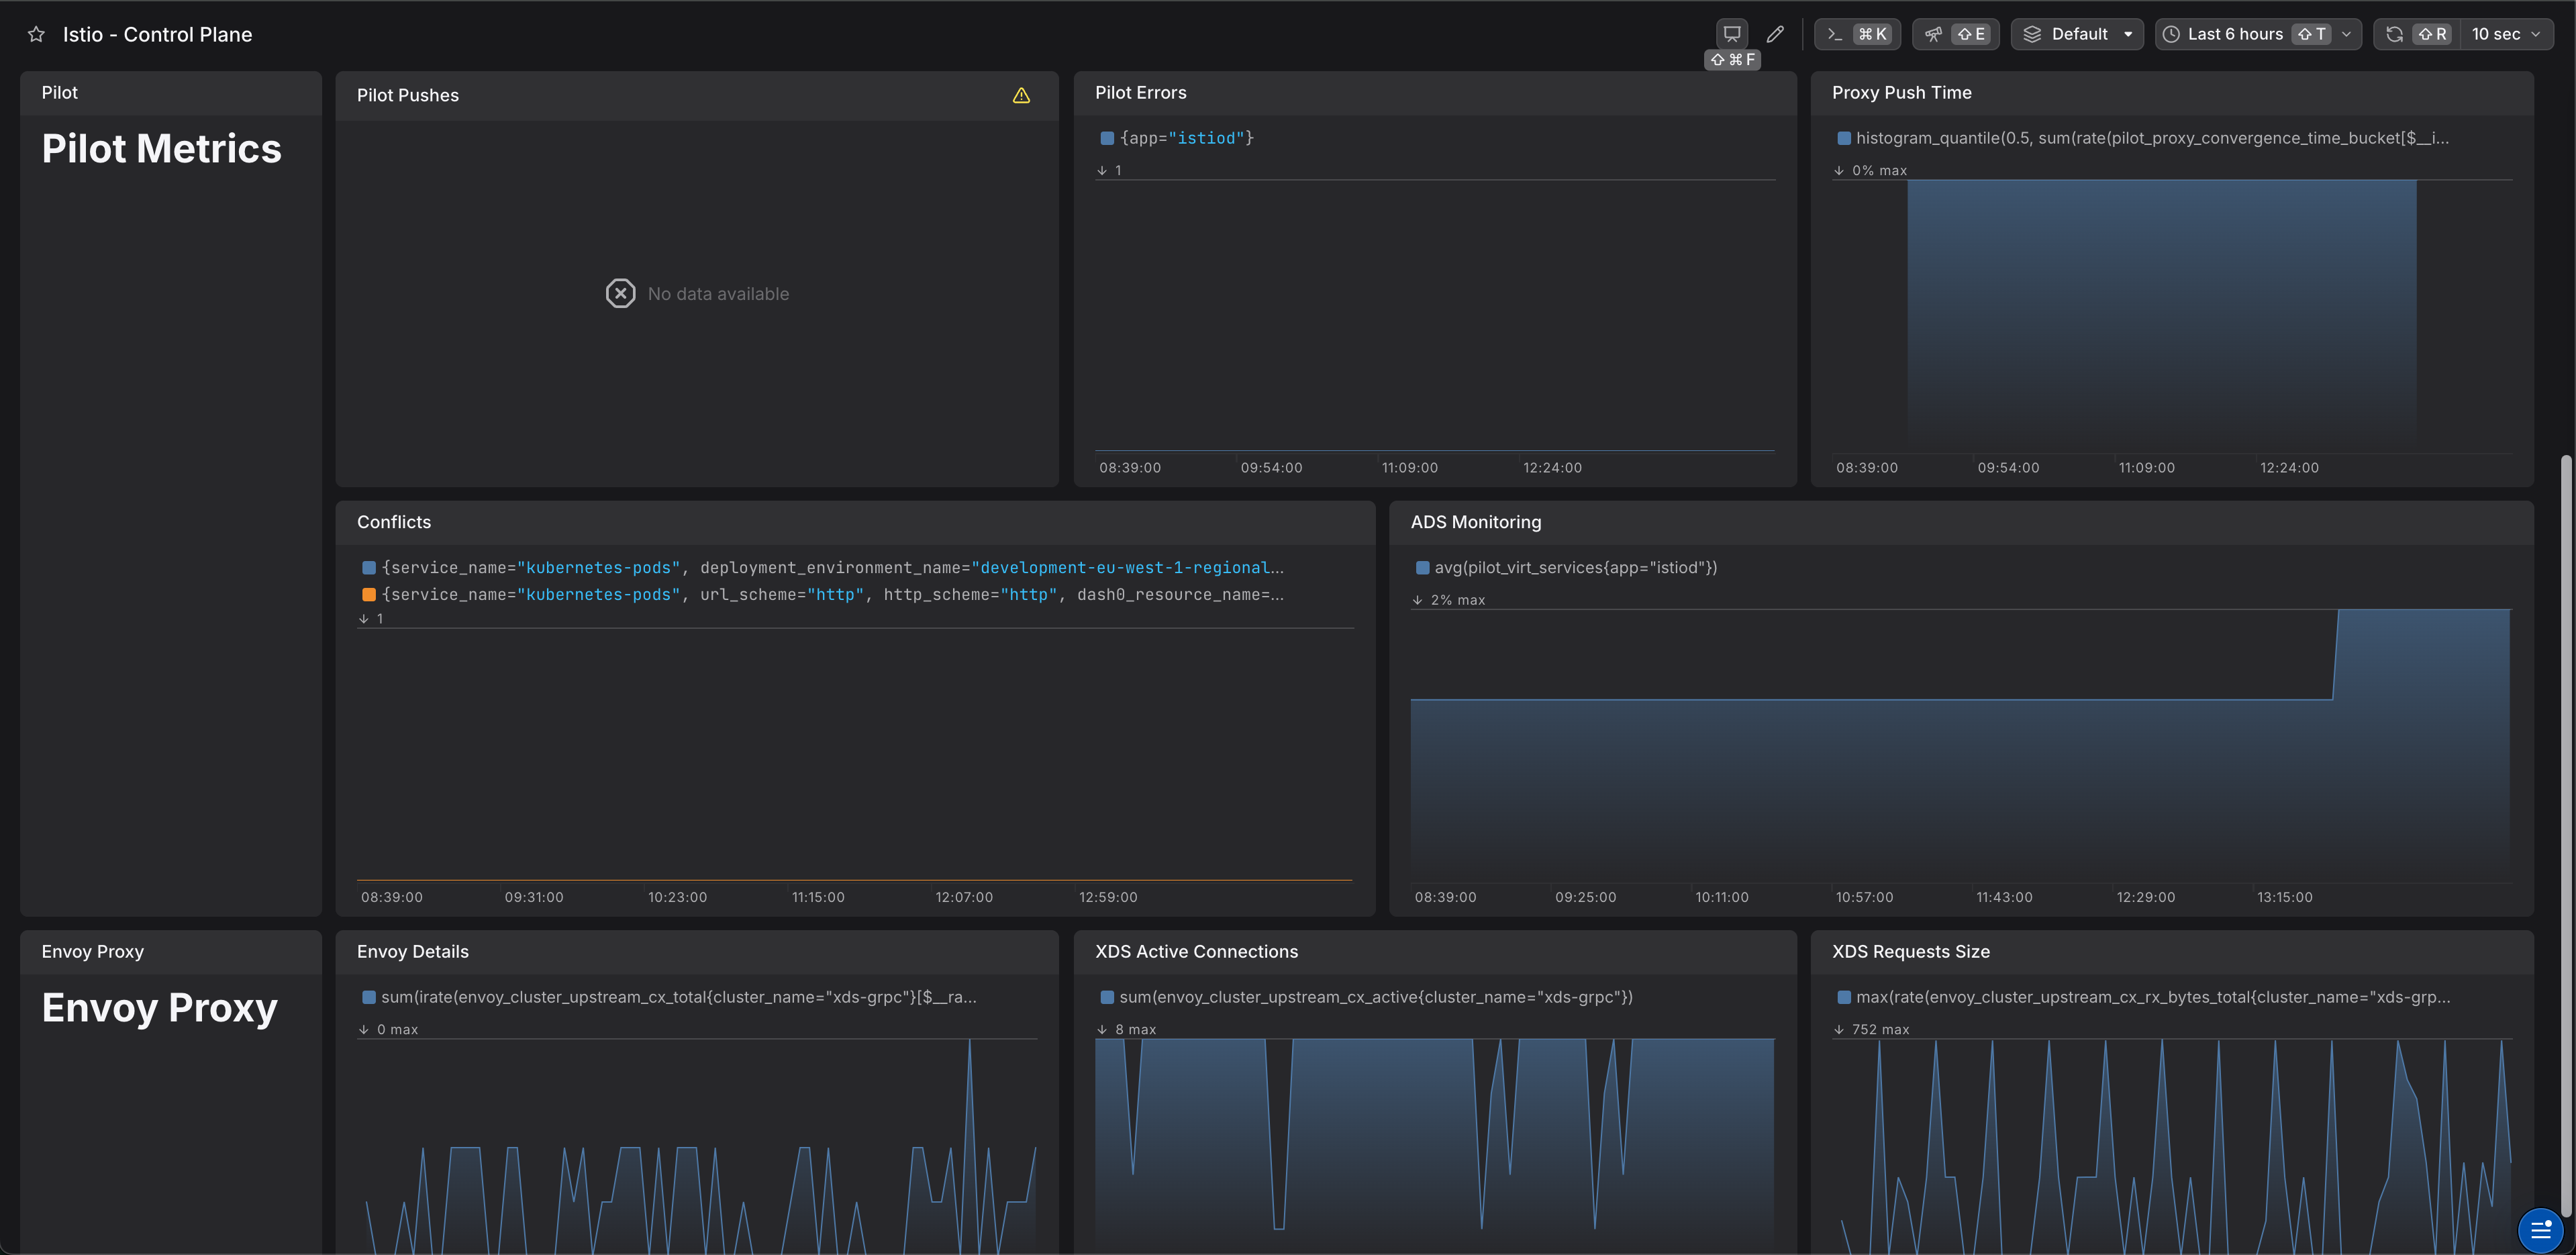Open the telescope explore button

pyautogui.click(x=1954, y=34)
